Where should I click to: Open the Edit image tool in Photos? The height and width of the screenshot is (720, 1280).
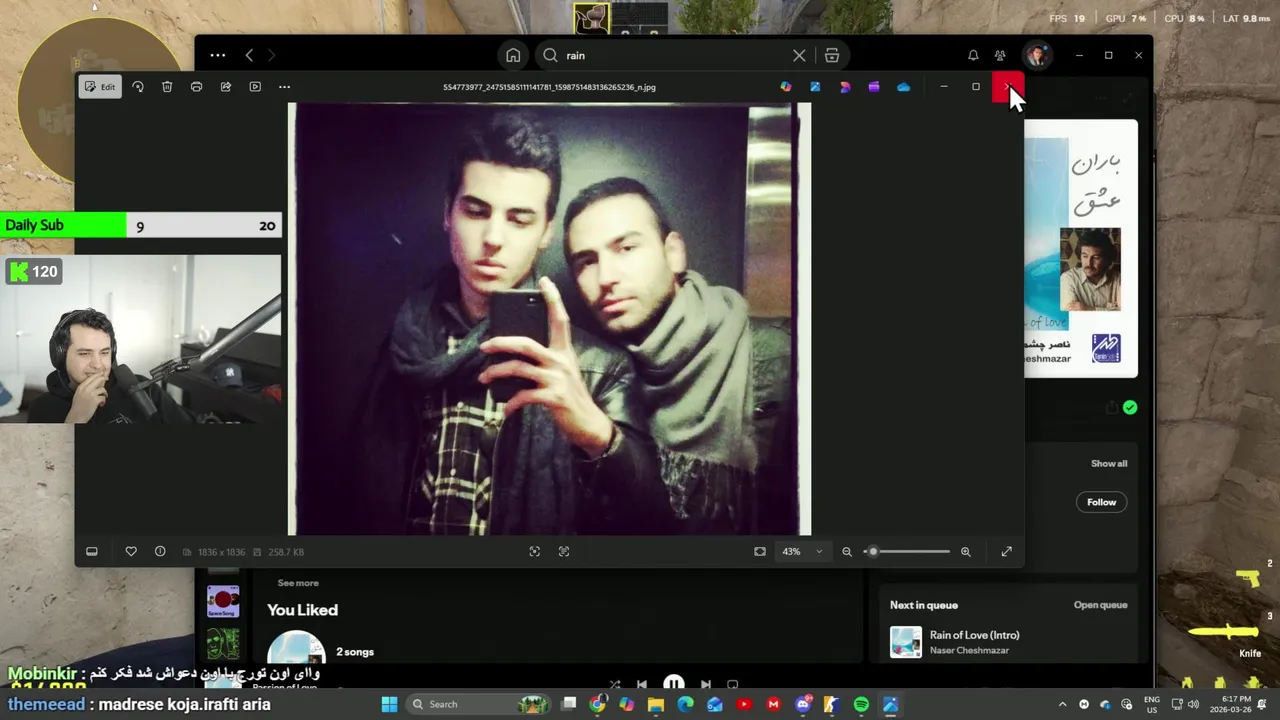pos(99,87)
